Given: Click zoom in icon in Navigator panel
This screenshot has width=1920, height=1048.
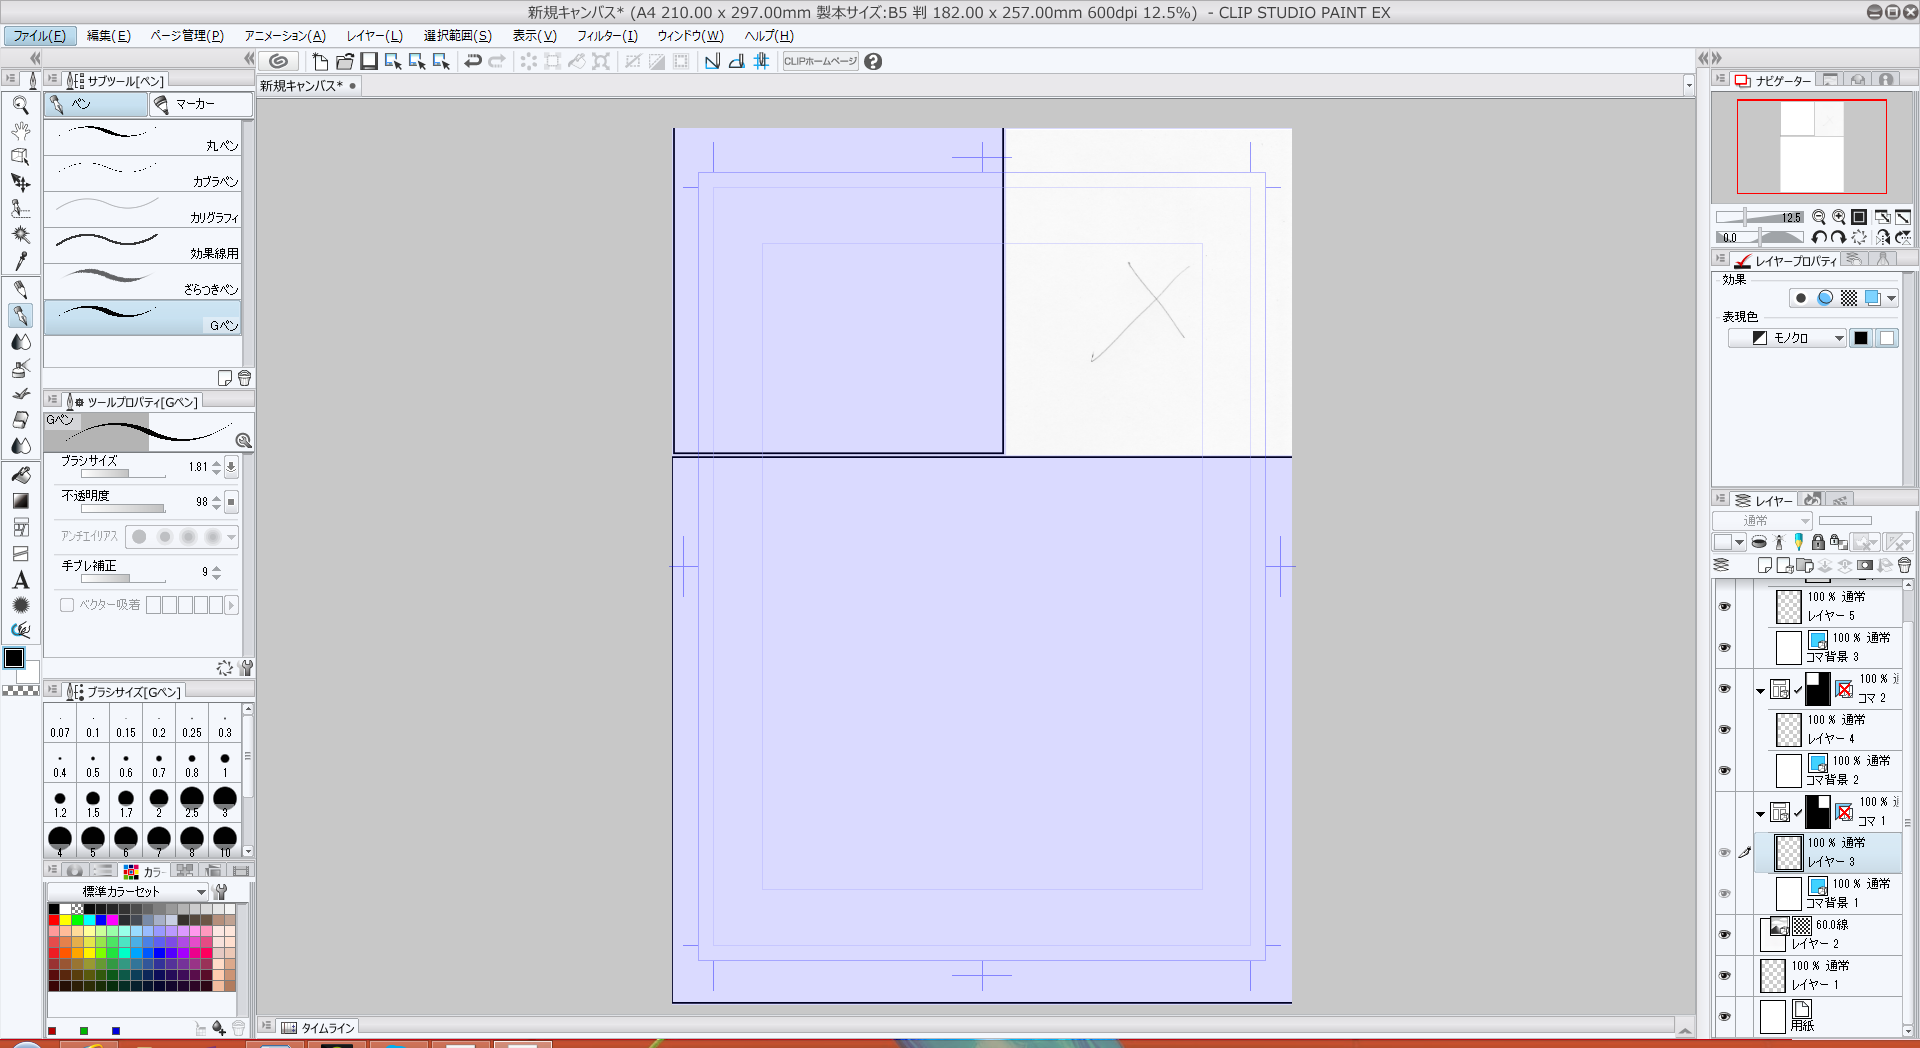Looking at the screenshot, I should pyautogui.click(x=1839, y=217).
